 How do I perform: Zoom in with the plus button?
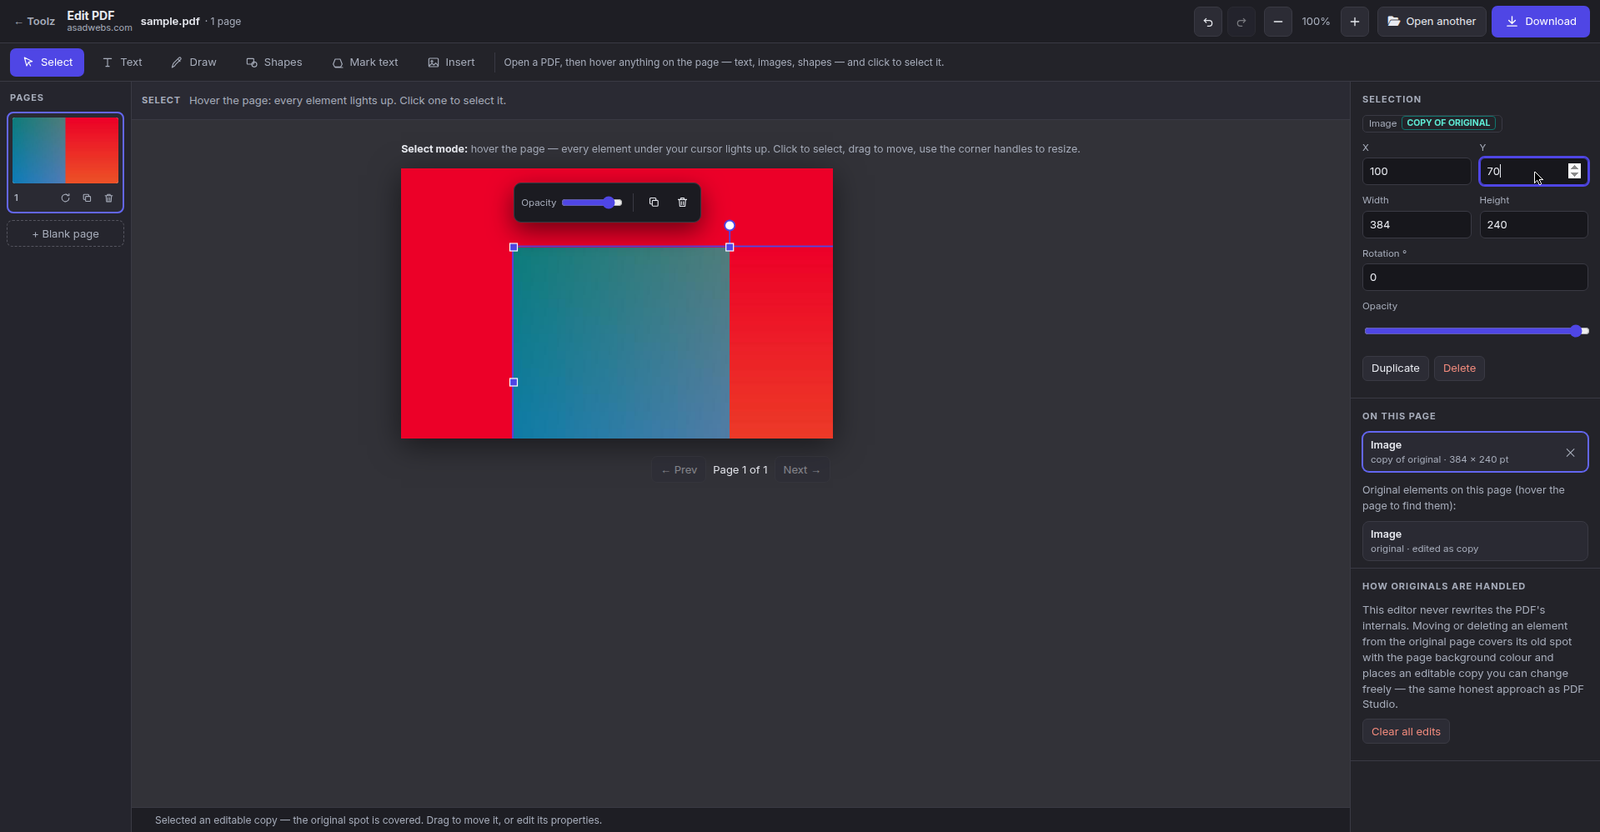pos(1354,21)
